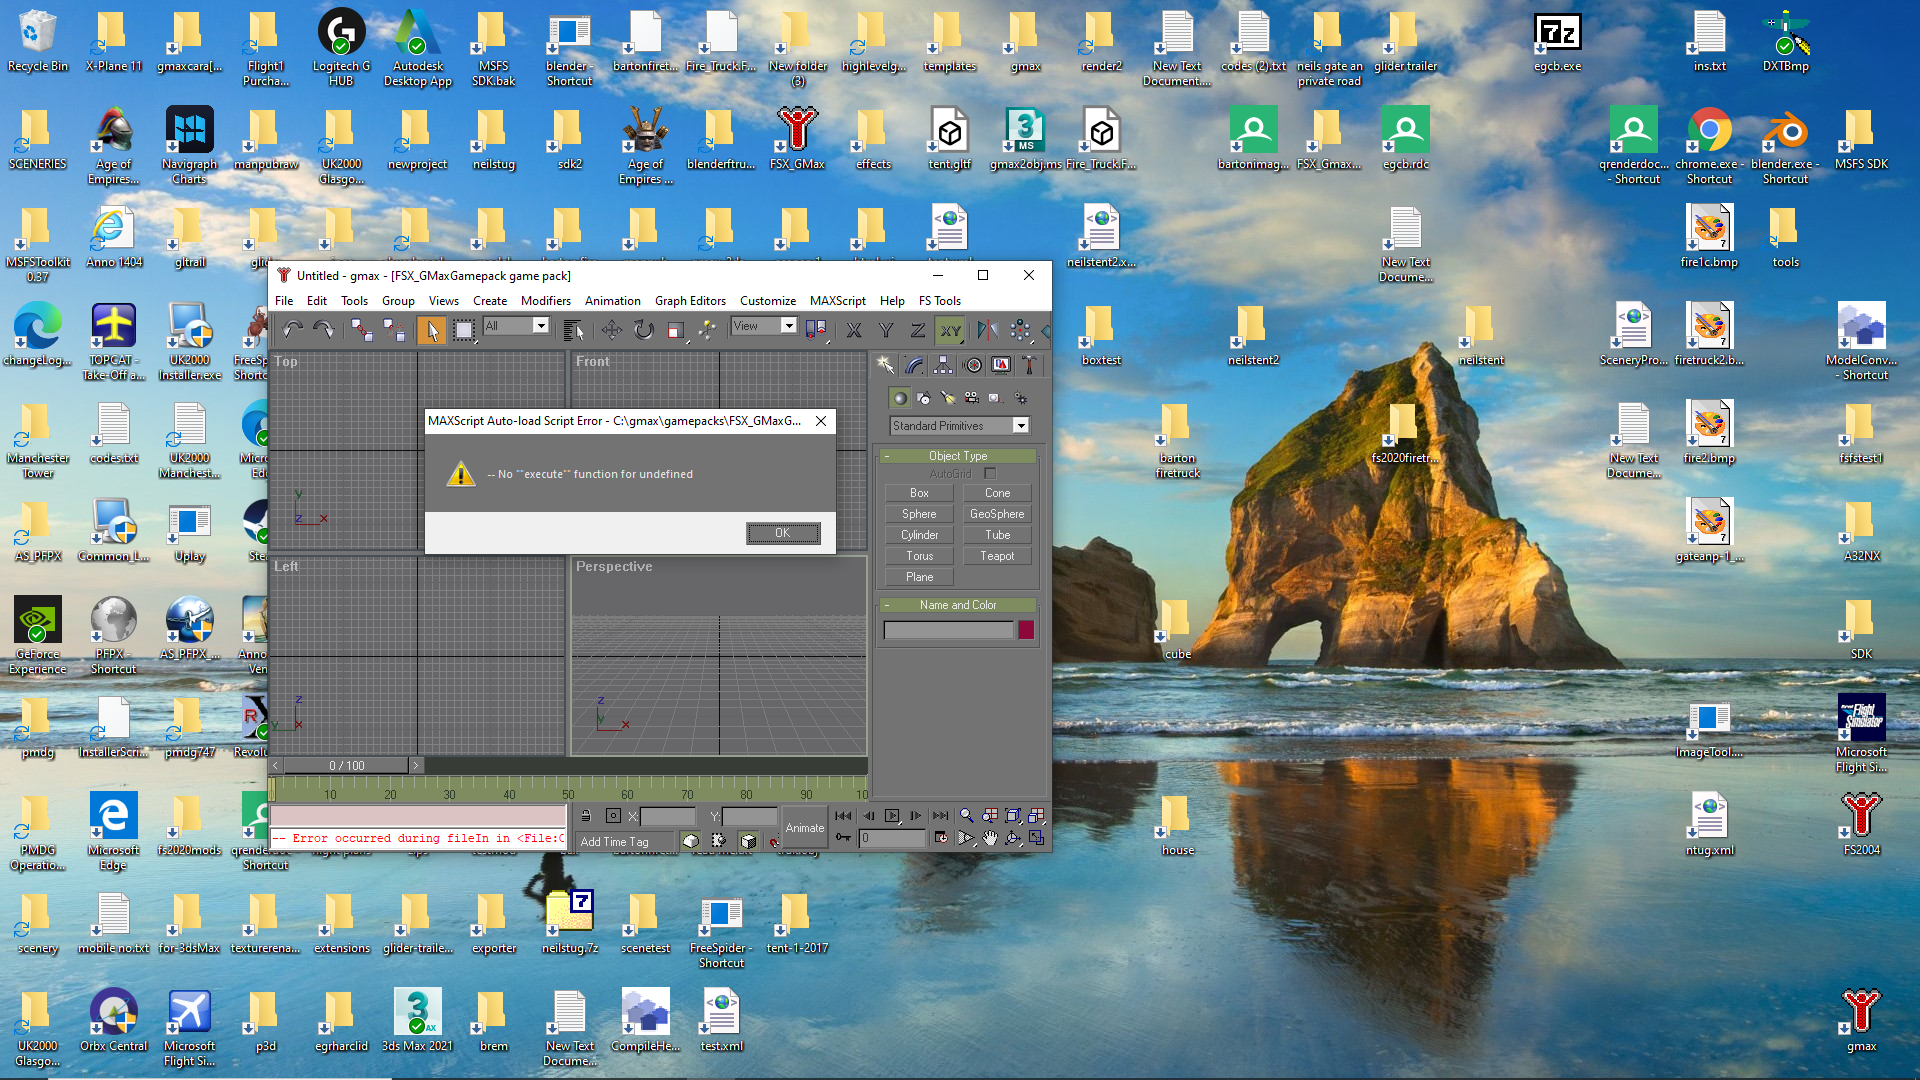Select the Helpers create category icon
The height and width of the screenshot is (1080, 1920).
pyautogui.click(x=995, y=398)
